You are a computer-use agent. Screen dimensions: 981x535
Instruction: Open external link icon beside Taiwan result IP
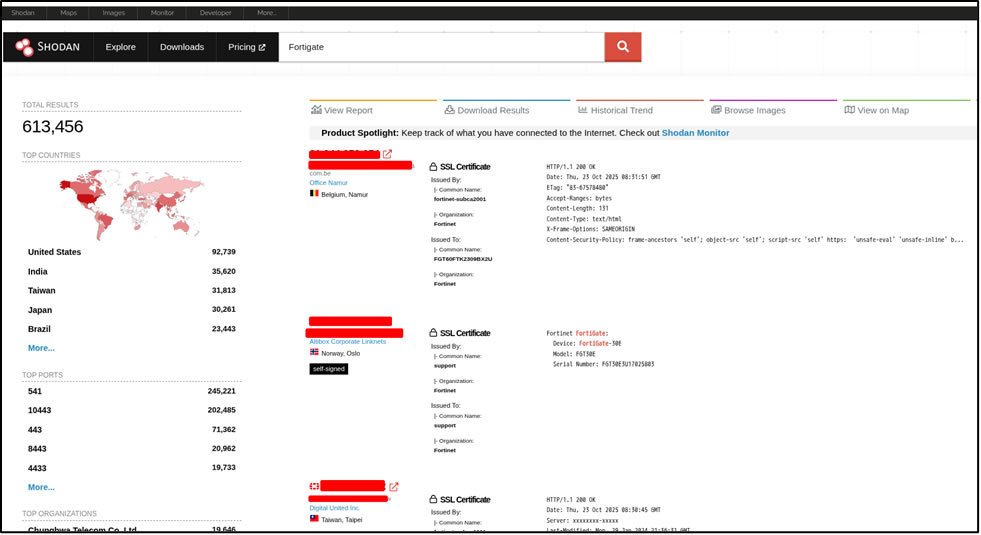tap(394, 486)
